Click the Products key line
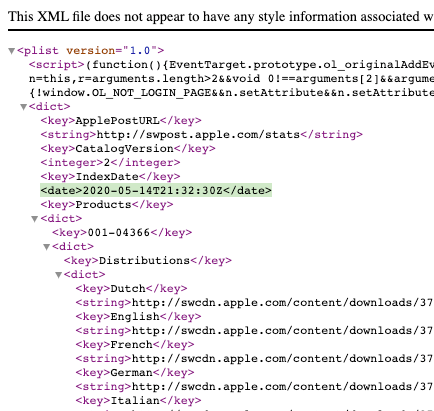The width and height of the screenshot is (434, 411). coord(107,204)
